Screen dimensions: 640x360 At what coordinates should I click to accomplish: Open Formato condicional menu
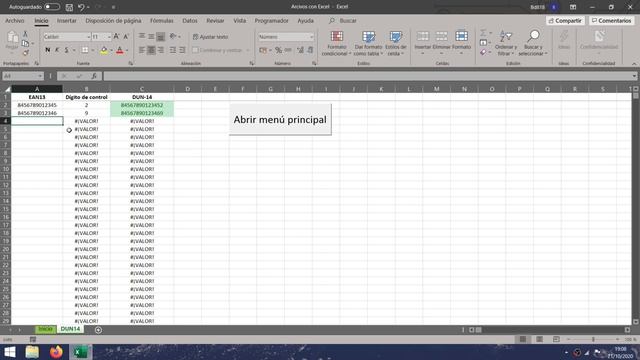[x=336, y=43]
